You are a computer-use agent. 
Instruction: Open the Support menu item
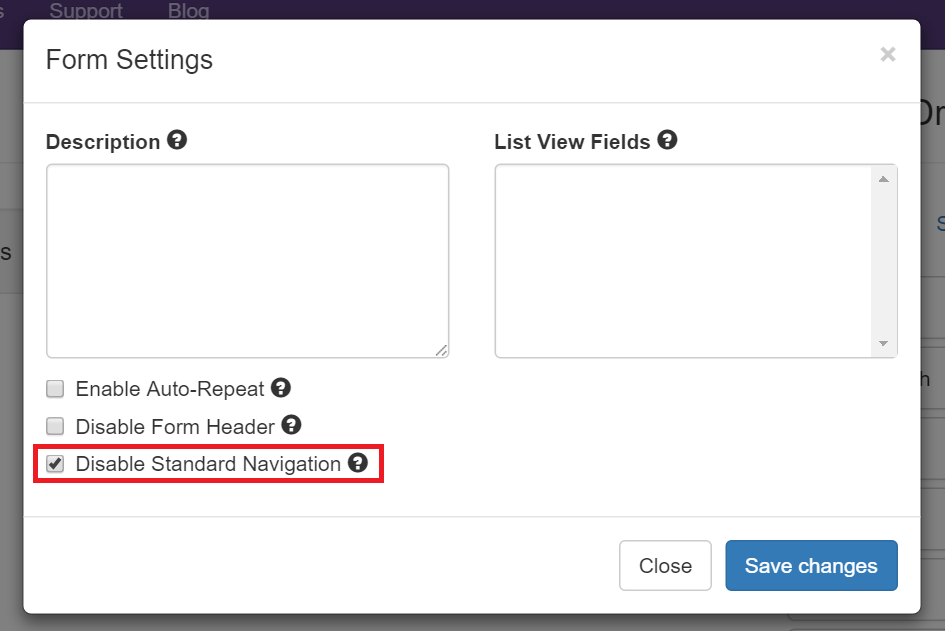(86, 11)
